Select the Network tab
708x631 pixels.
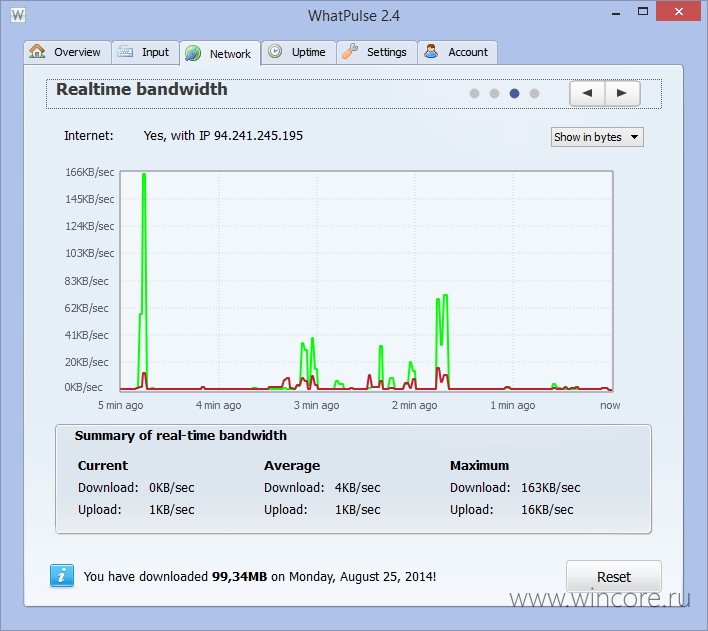coord(220,54)
